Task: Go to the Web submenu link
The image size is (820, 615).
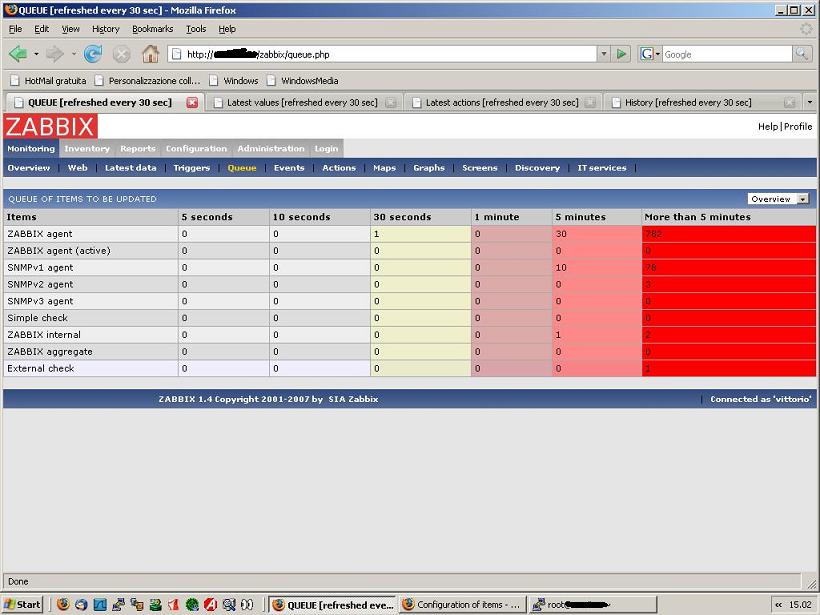Action: (x=77, y=168)
